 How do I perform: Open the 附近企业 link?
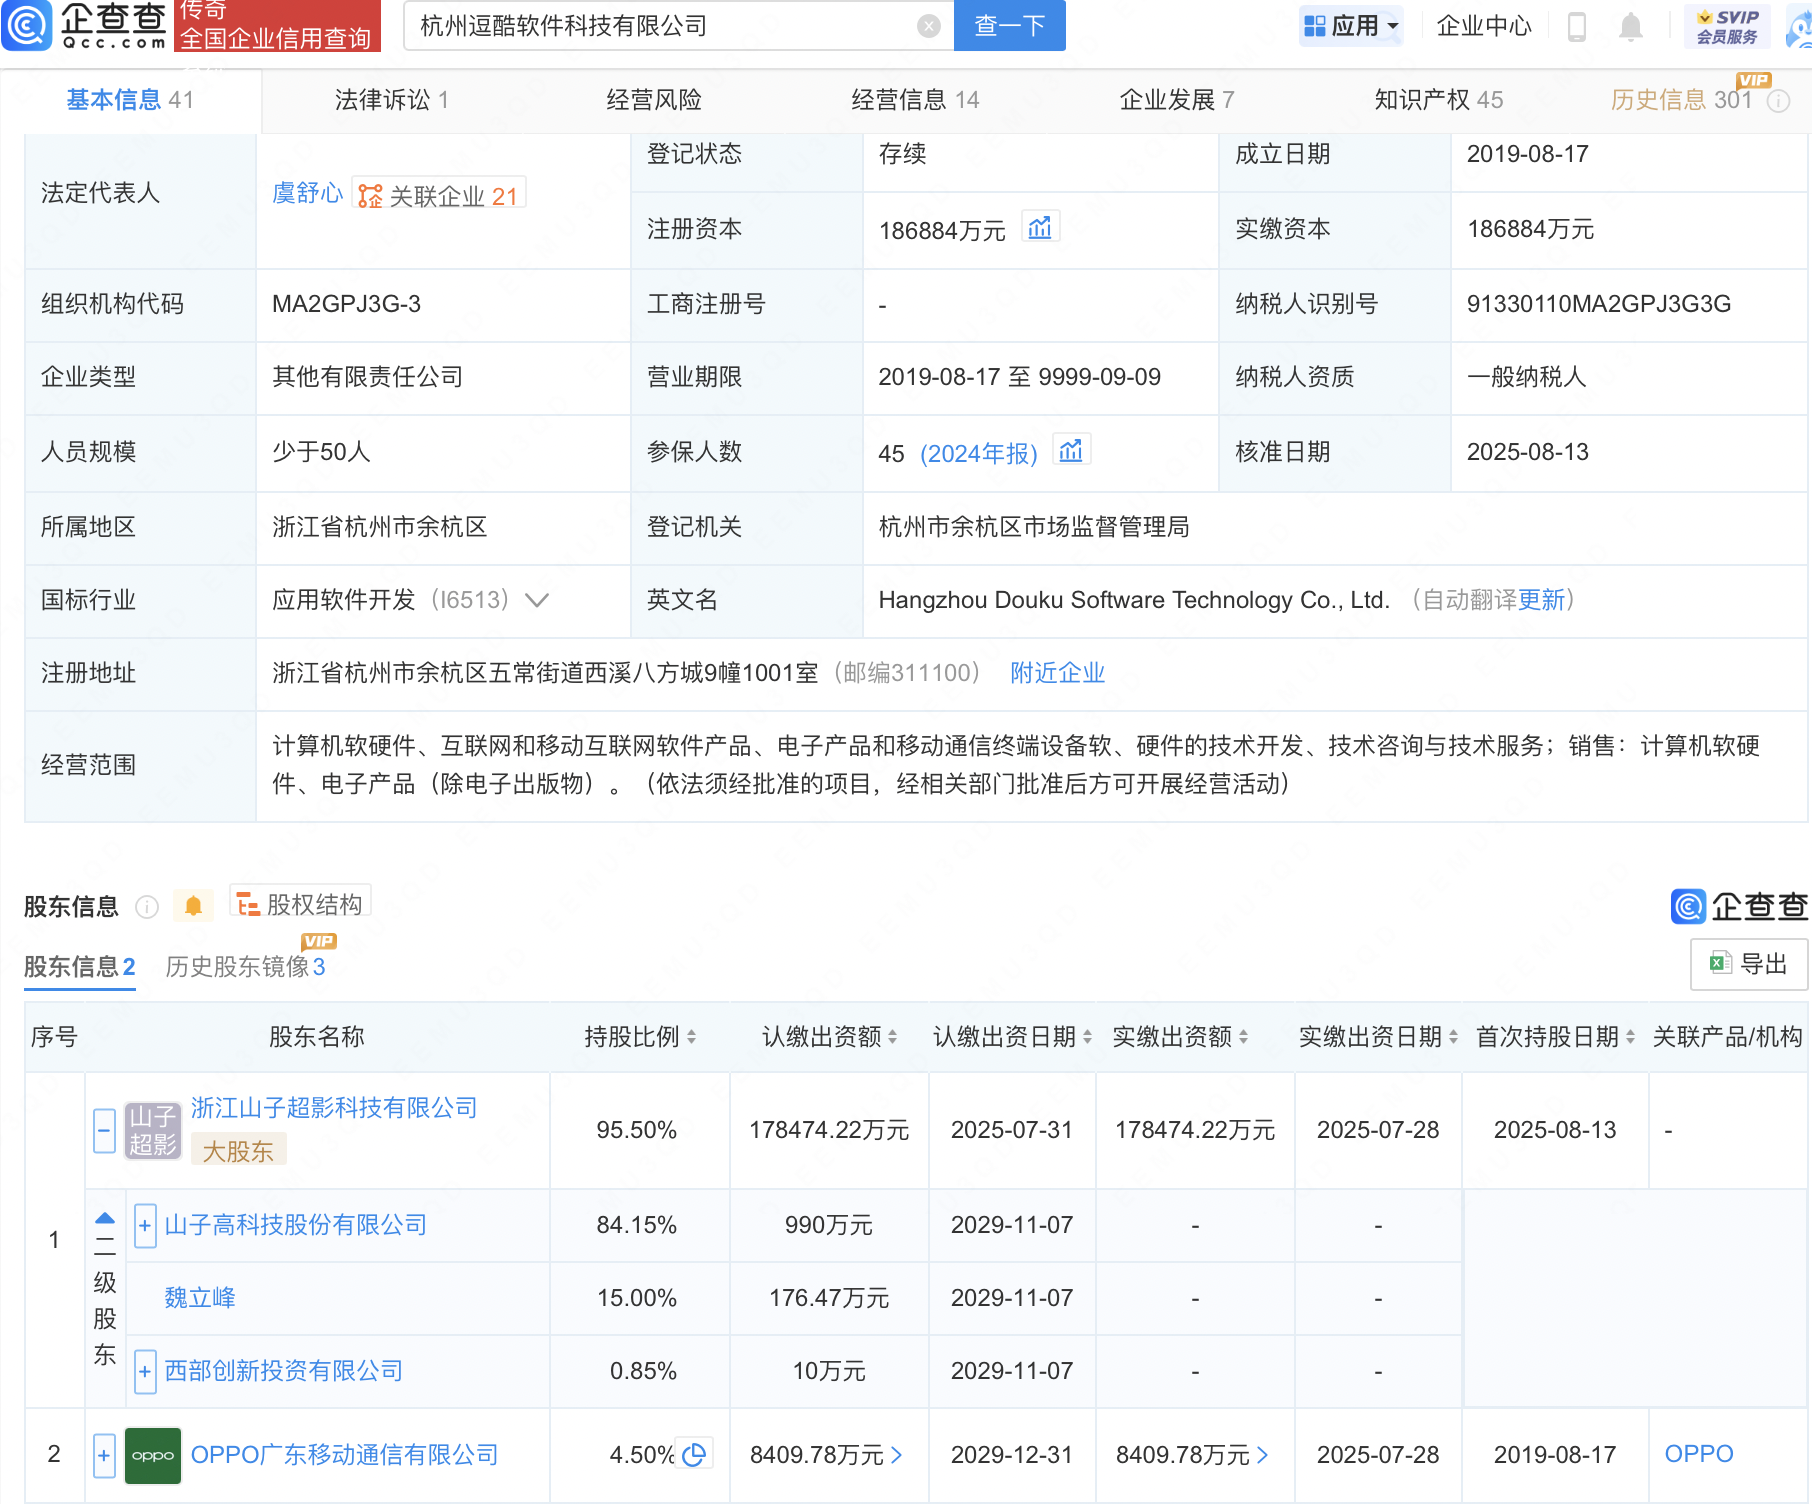click(x=1057, y=673)
